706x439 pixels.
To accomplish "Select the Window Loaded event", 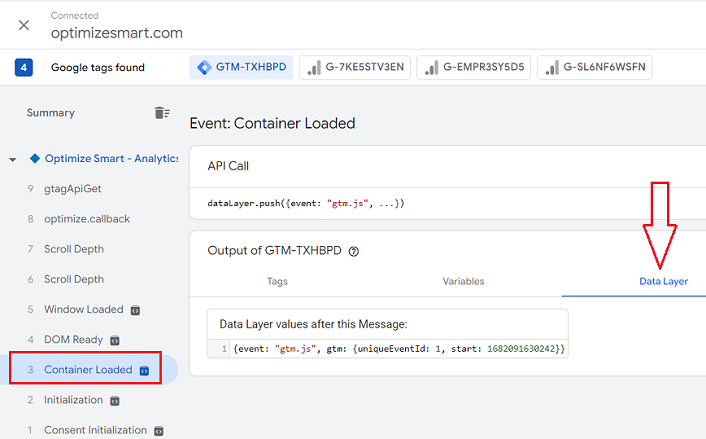I will coord(84,309).
